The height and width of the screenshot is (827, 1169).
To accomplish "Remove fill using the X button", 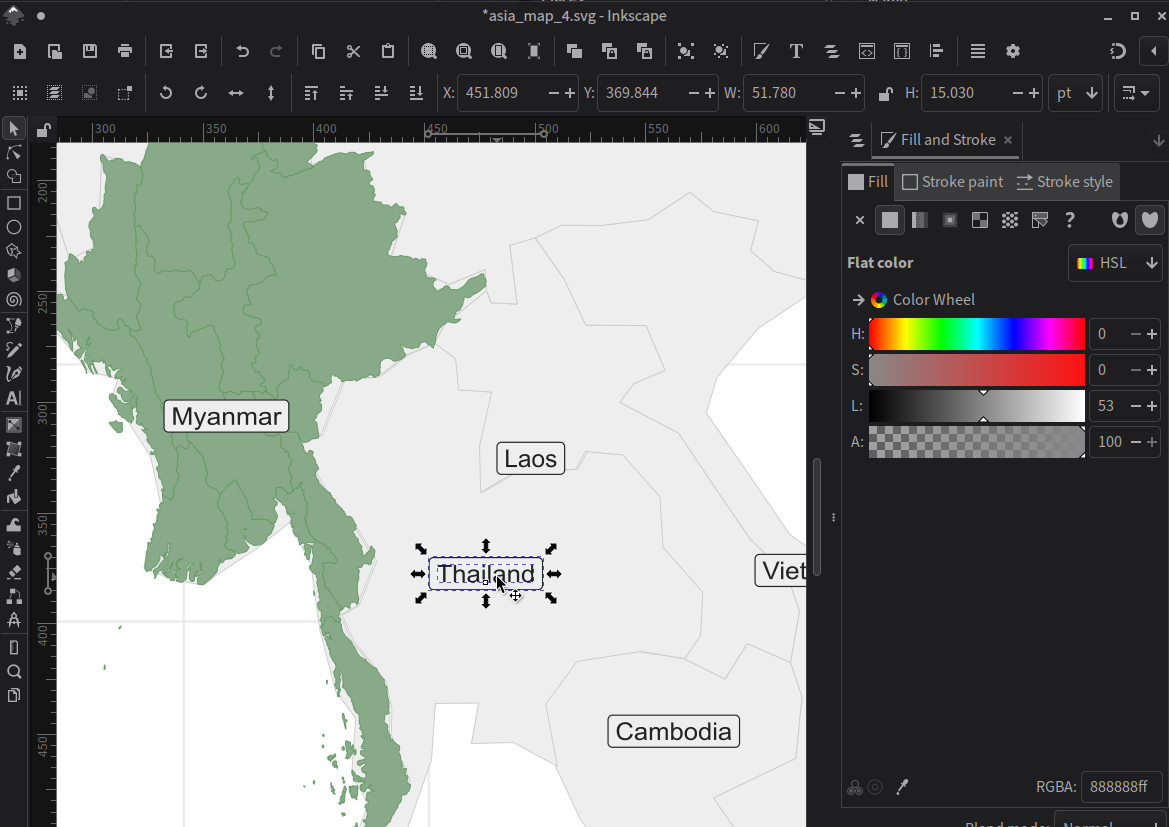I will point(858,220).
